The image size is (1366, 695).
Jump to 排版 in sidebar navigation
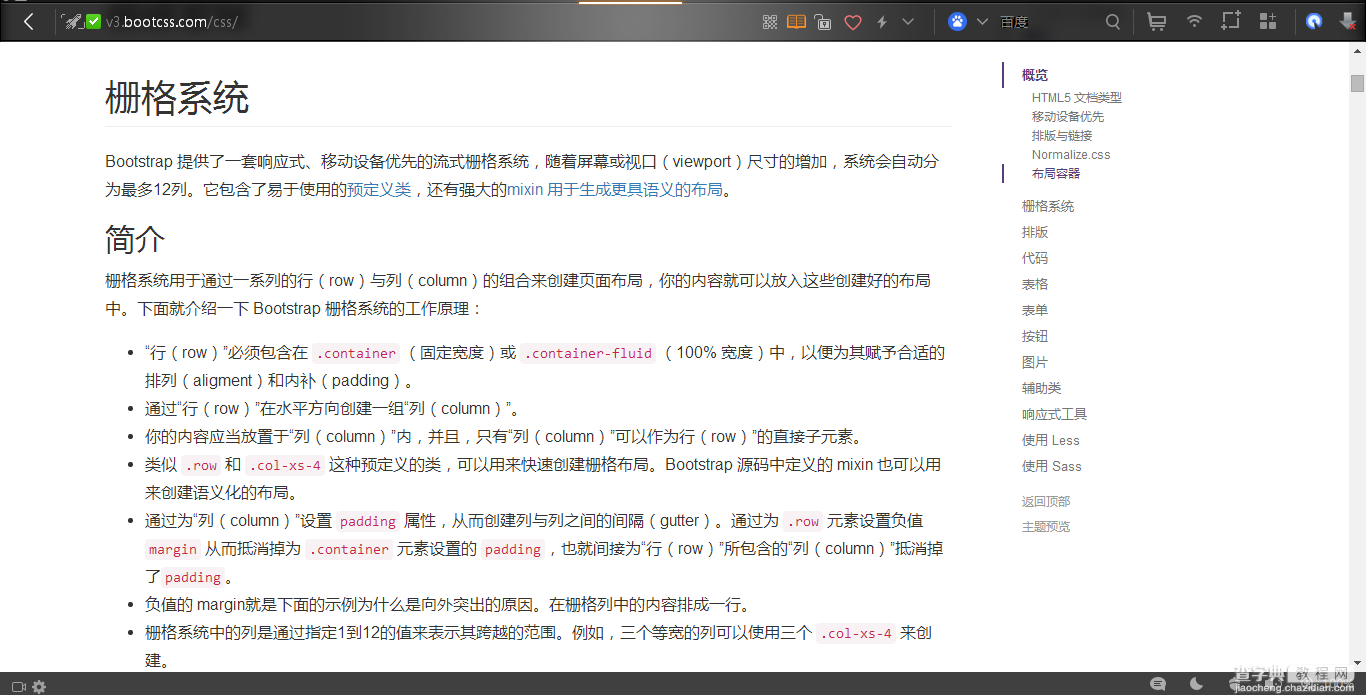point(1035,232)
